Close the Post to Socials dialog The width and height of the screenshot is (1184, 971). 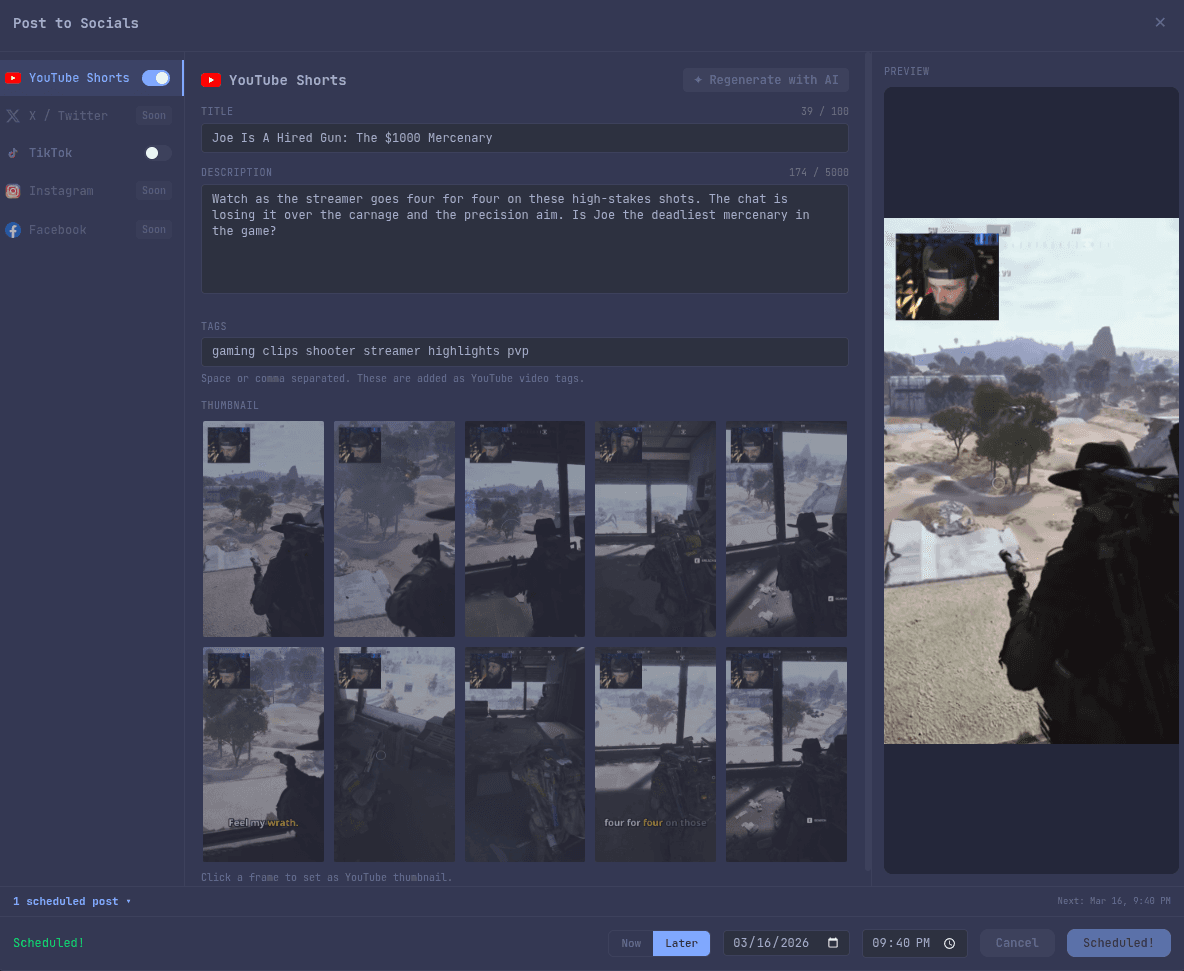tap(1160, 23)
